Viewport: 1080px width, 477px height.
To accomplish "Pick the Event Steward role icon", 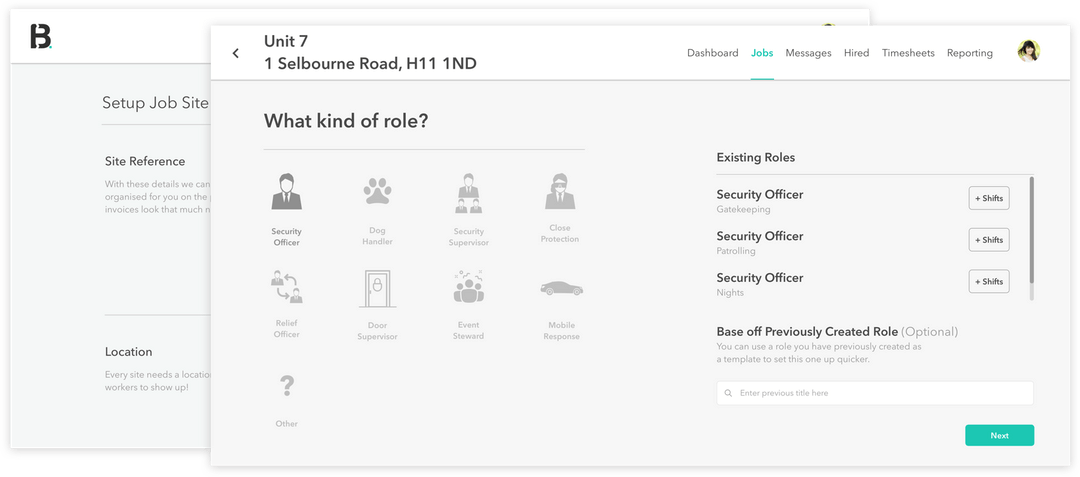I will 468,288.
